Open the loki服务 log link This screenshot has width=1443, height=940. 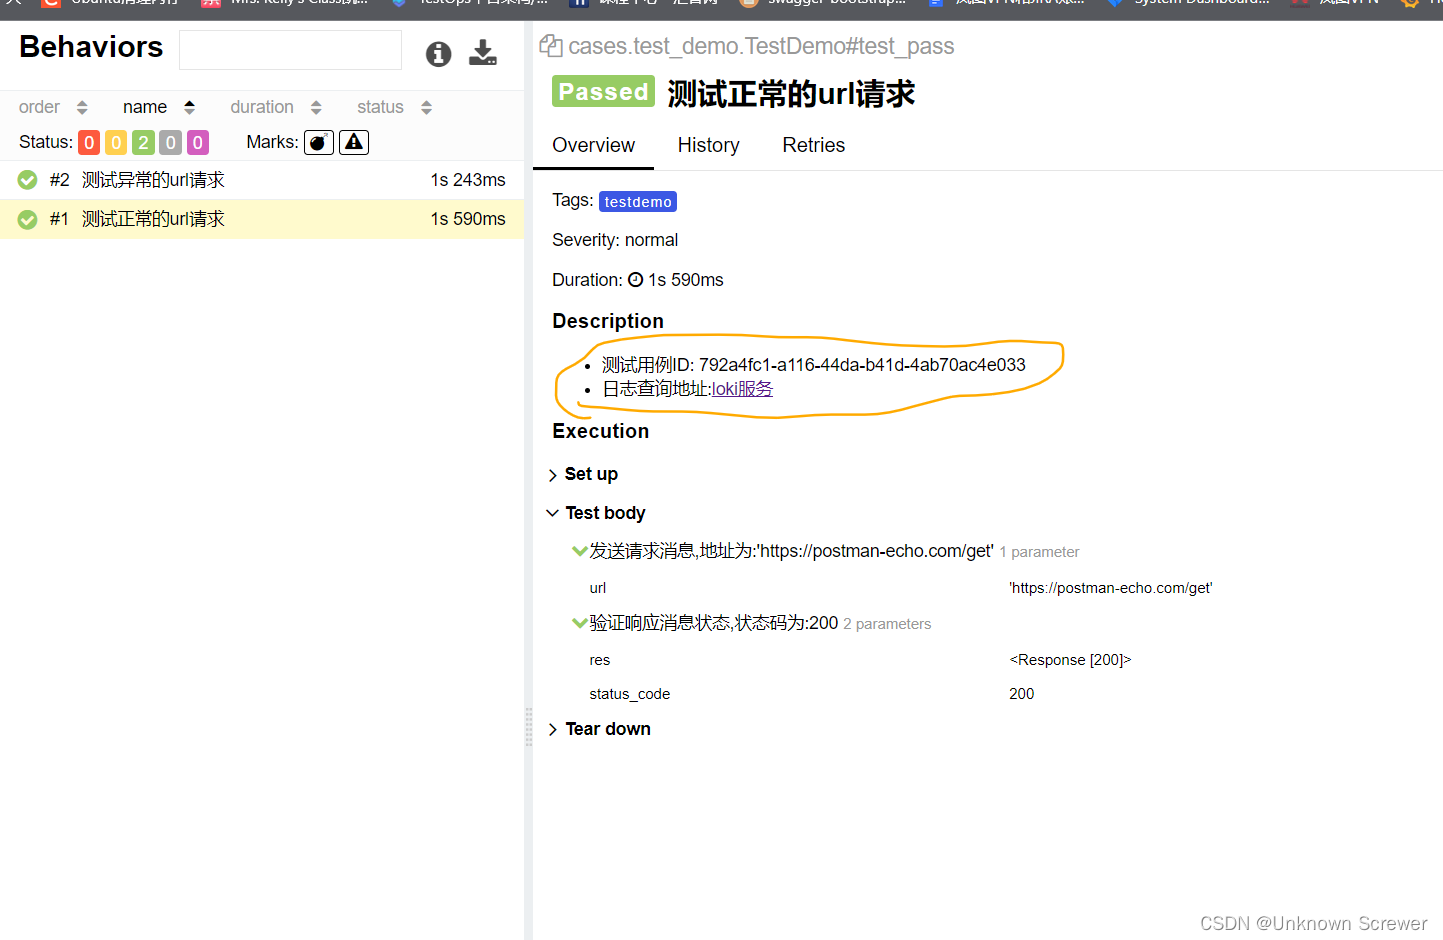(742, 389)
